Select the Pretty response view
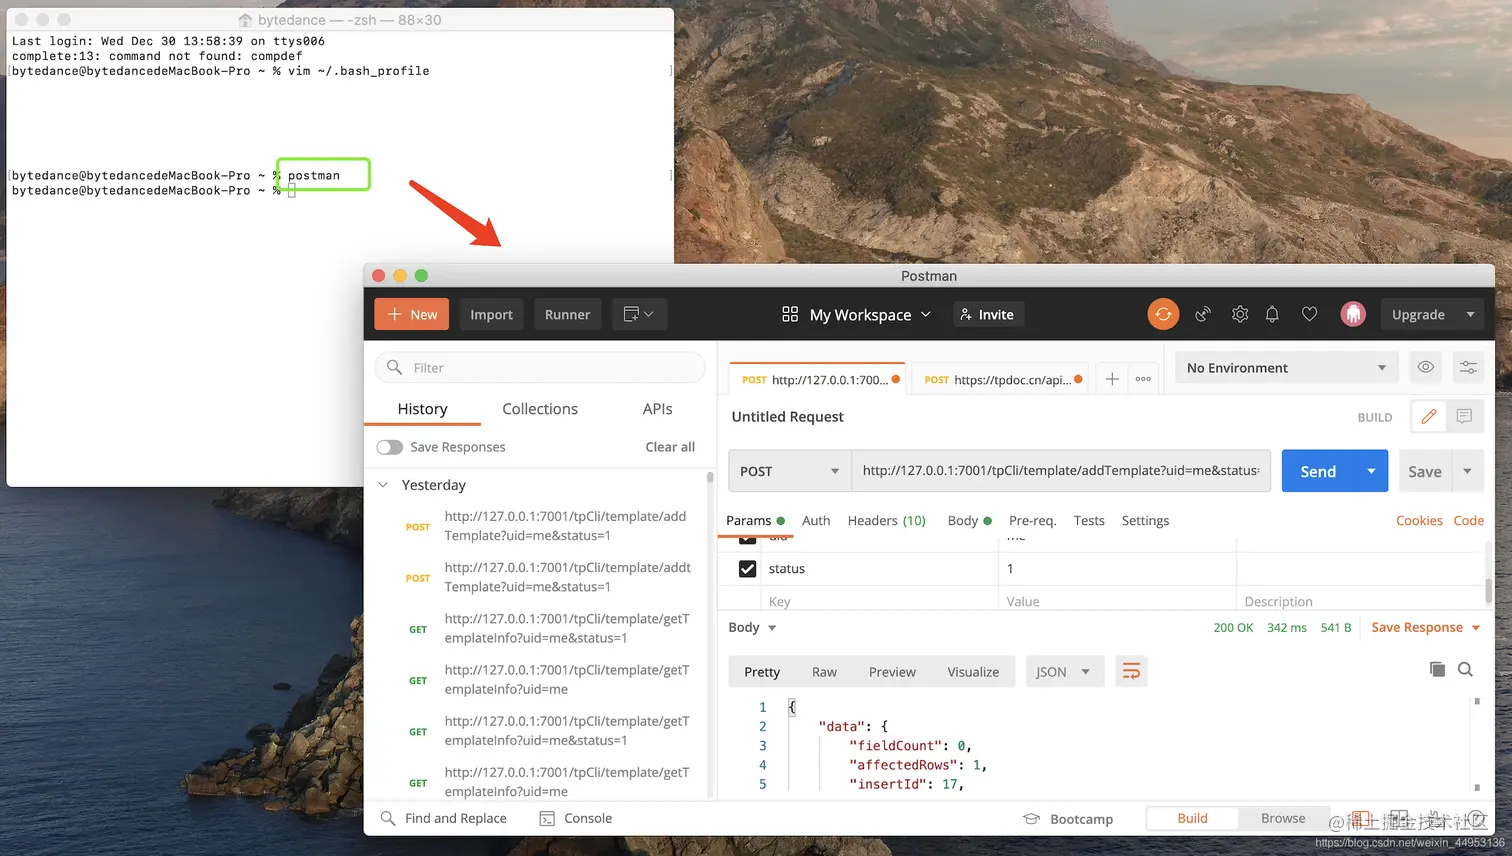 click(x=762, y=671)
